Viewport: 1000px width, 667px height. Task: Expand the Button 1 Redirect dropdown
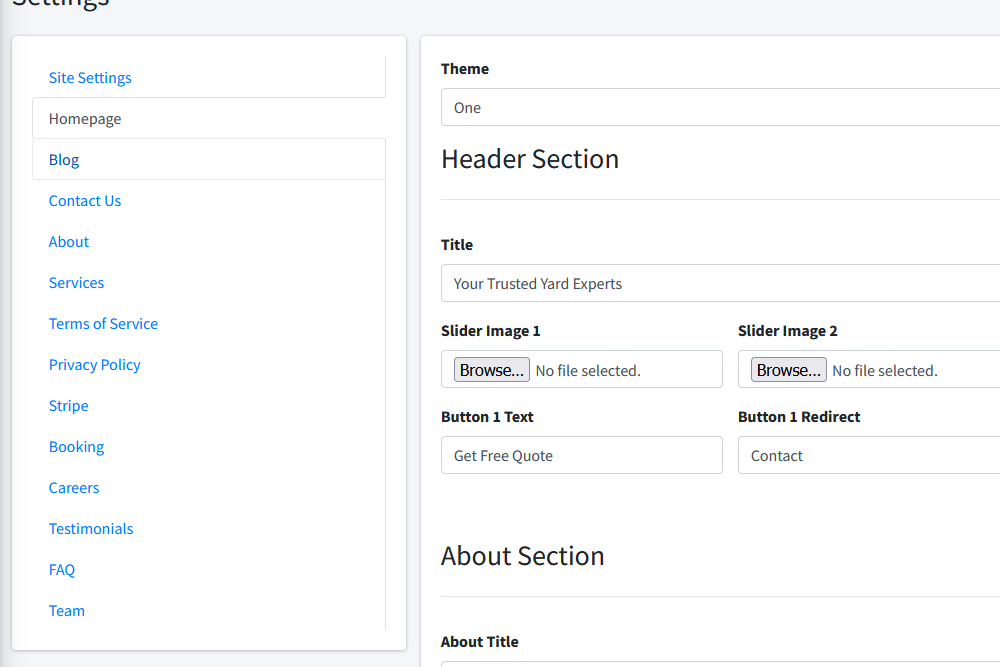[868, 456]
